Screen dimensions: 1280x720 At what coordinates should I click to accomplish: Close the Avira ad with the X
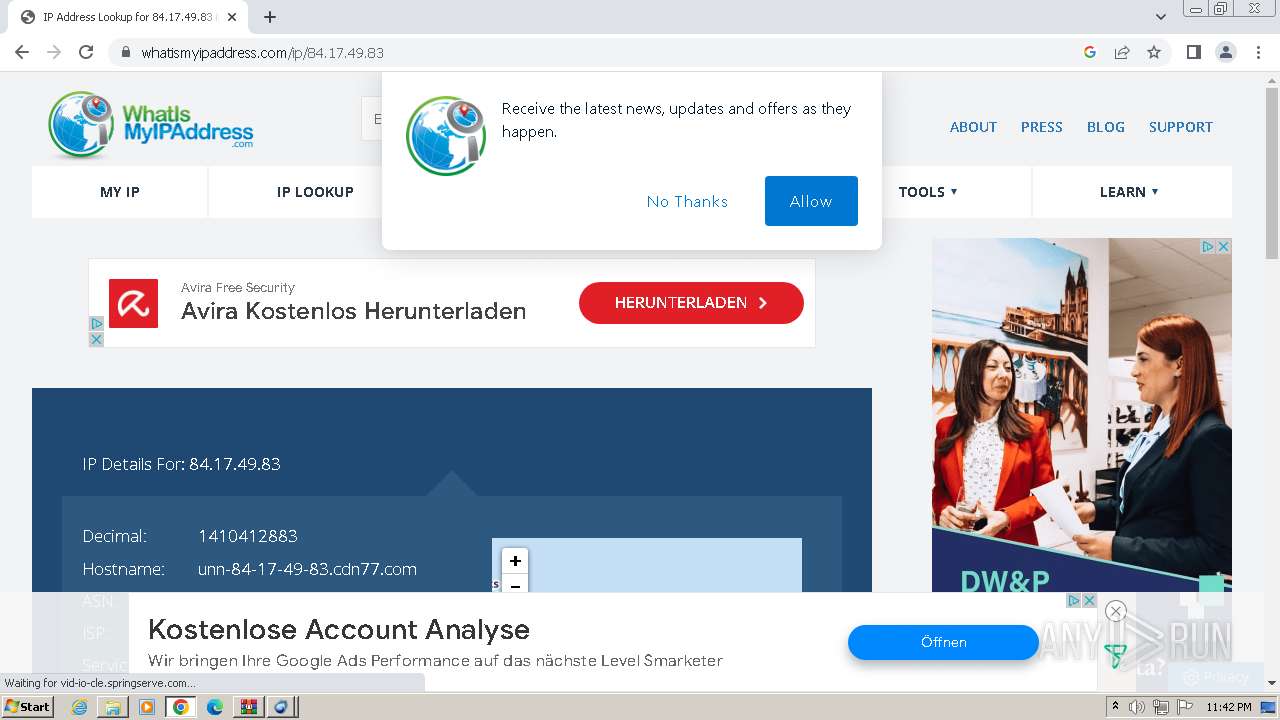click(96, 340)
